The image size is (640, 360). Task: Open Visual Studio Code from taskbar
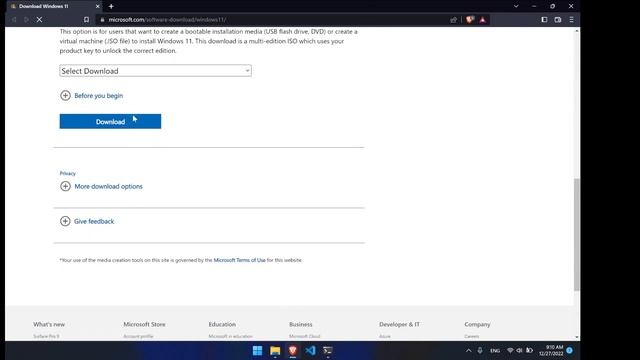coord(310,351)
